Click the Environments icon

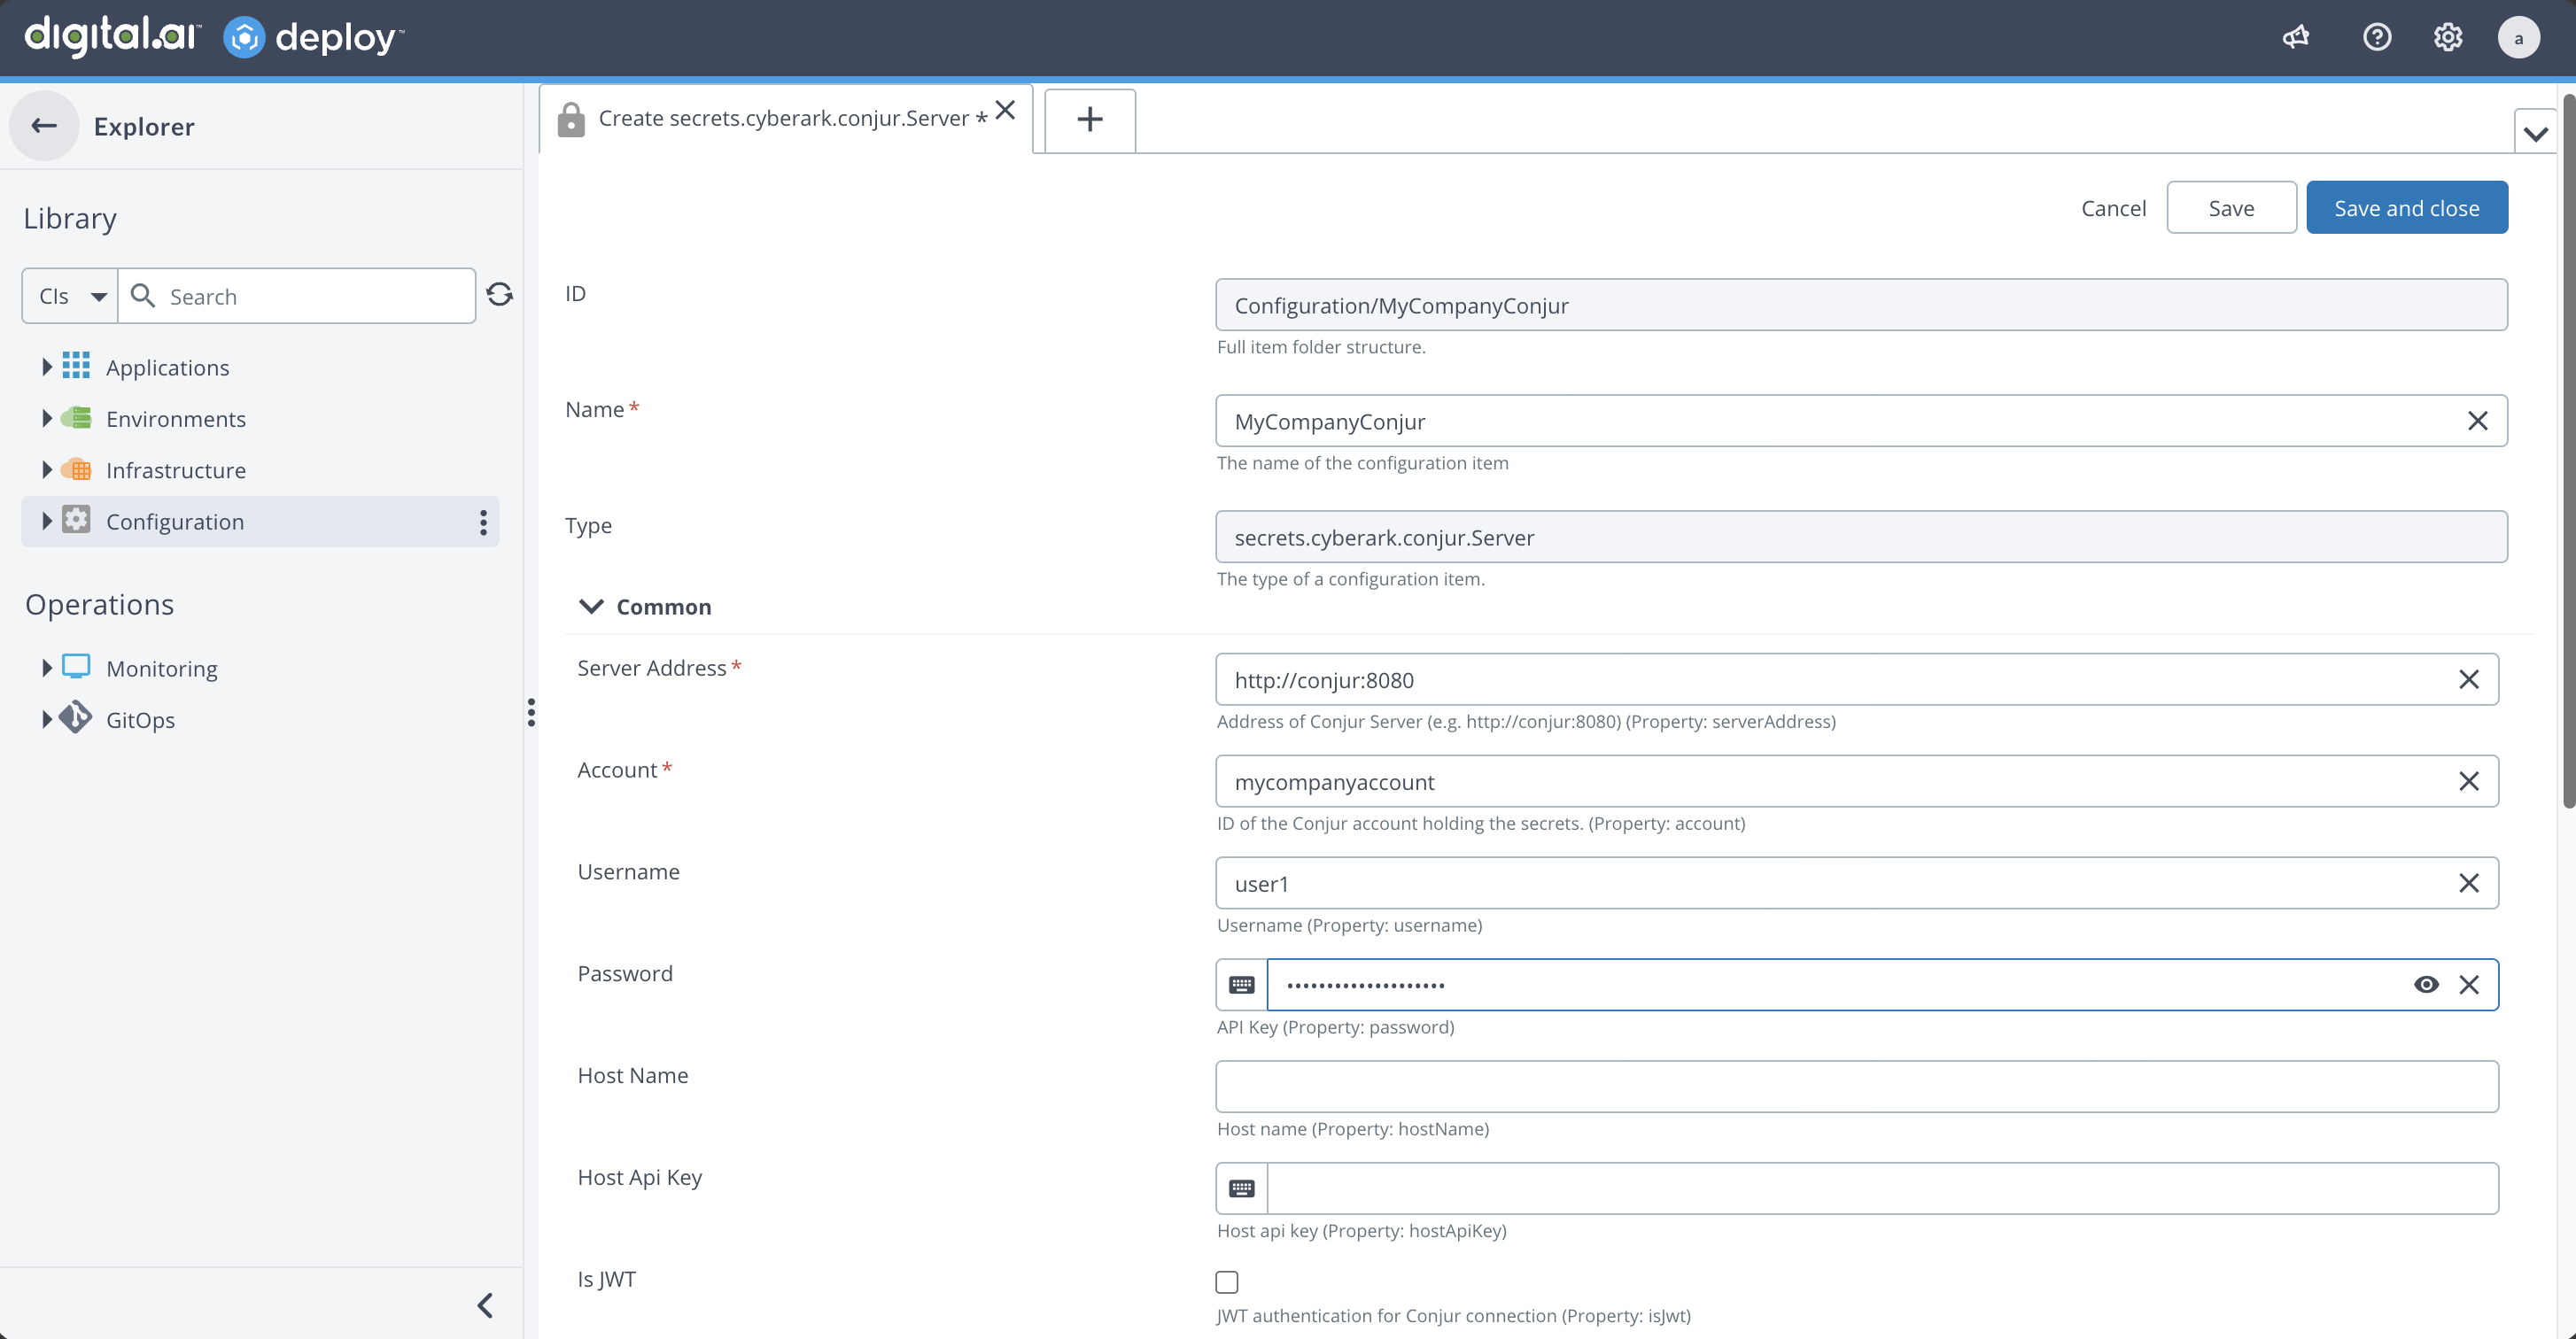(x=76, y=418)
